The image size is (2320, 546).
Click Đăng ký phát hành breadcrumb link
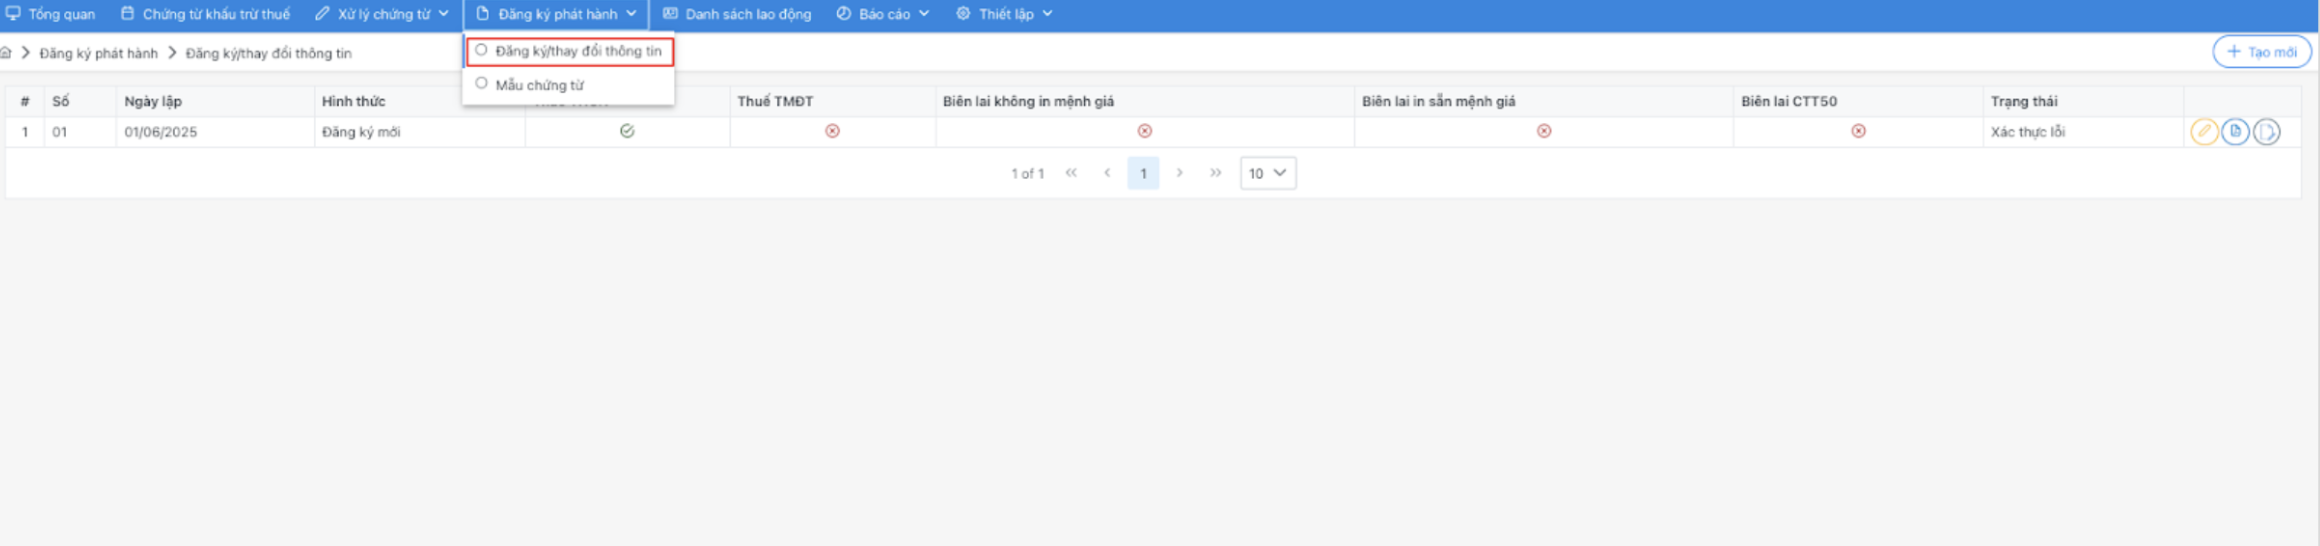pyautogui.click(x=98, y=53)
